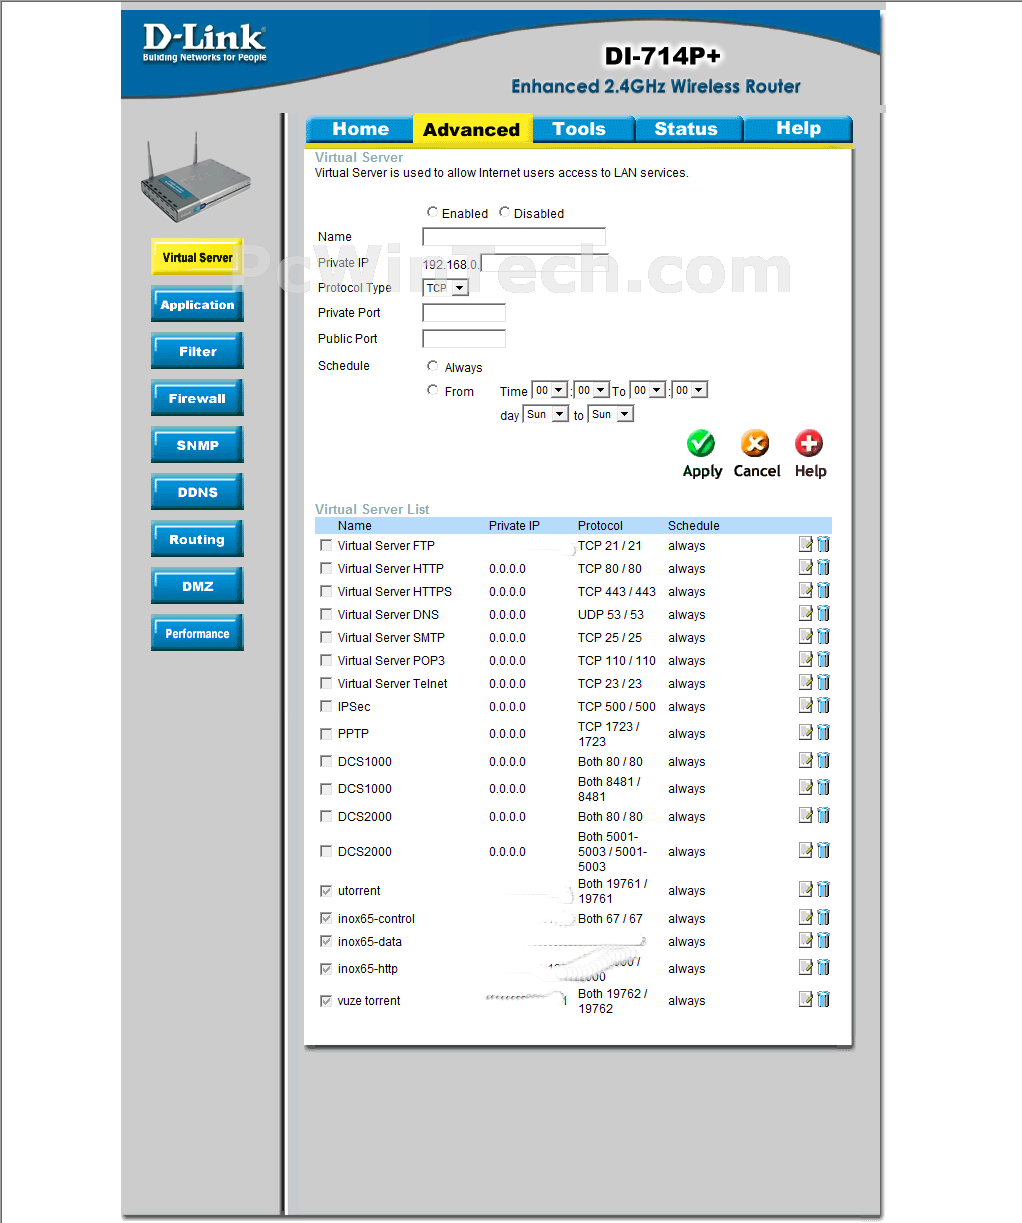This screenshot has width=1022, height=1223.
Task: Click the orange Cancel X icon
Action: click(x=755, y=443)
